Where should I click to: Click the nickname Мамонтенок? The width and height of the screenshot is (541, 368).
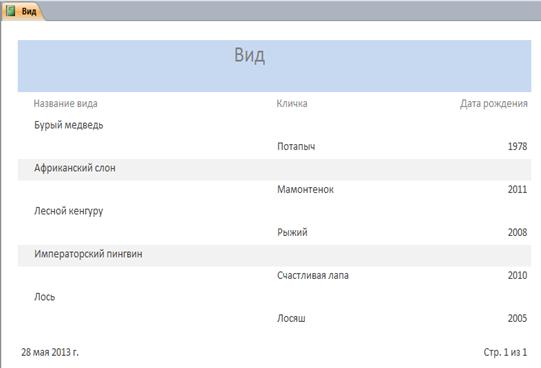305,189
